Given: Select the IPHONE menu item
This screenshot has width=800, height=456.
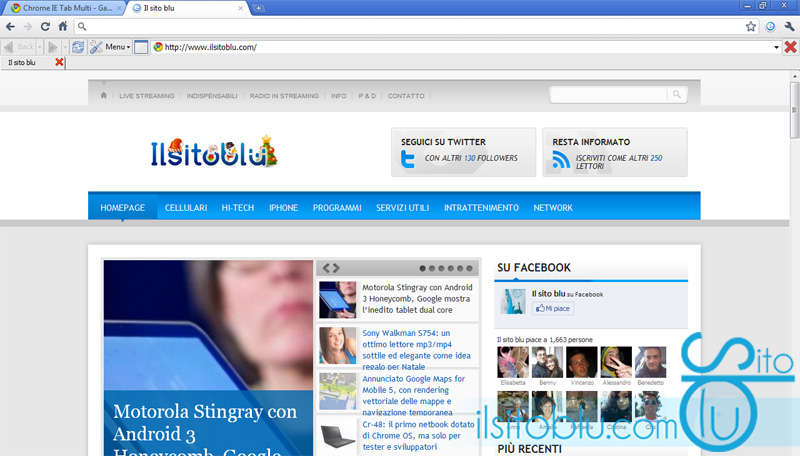Looking at the screenshot, I should pos(284,208).
